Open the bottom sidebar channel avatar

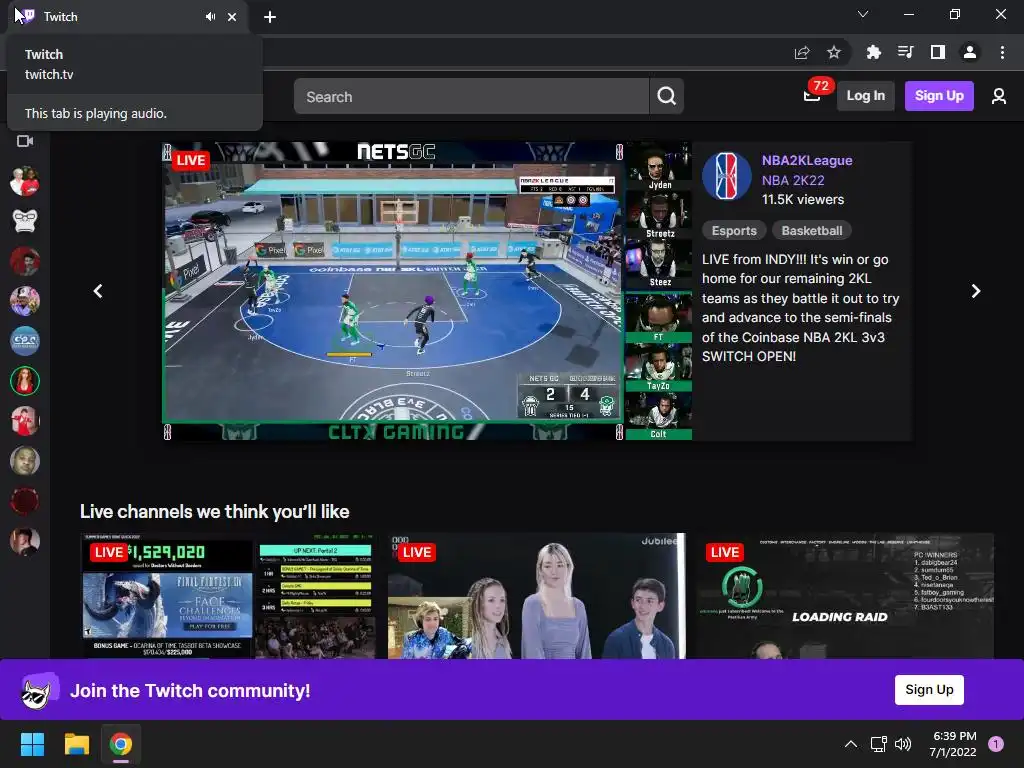click(25, 541)
